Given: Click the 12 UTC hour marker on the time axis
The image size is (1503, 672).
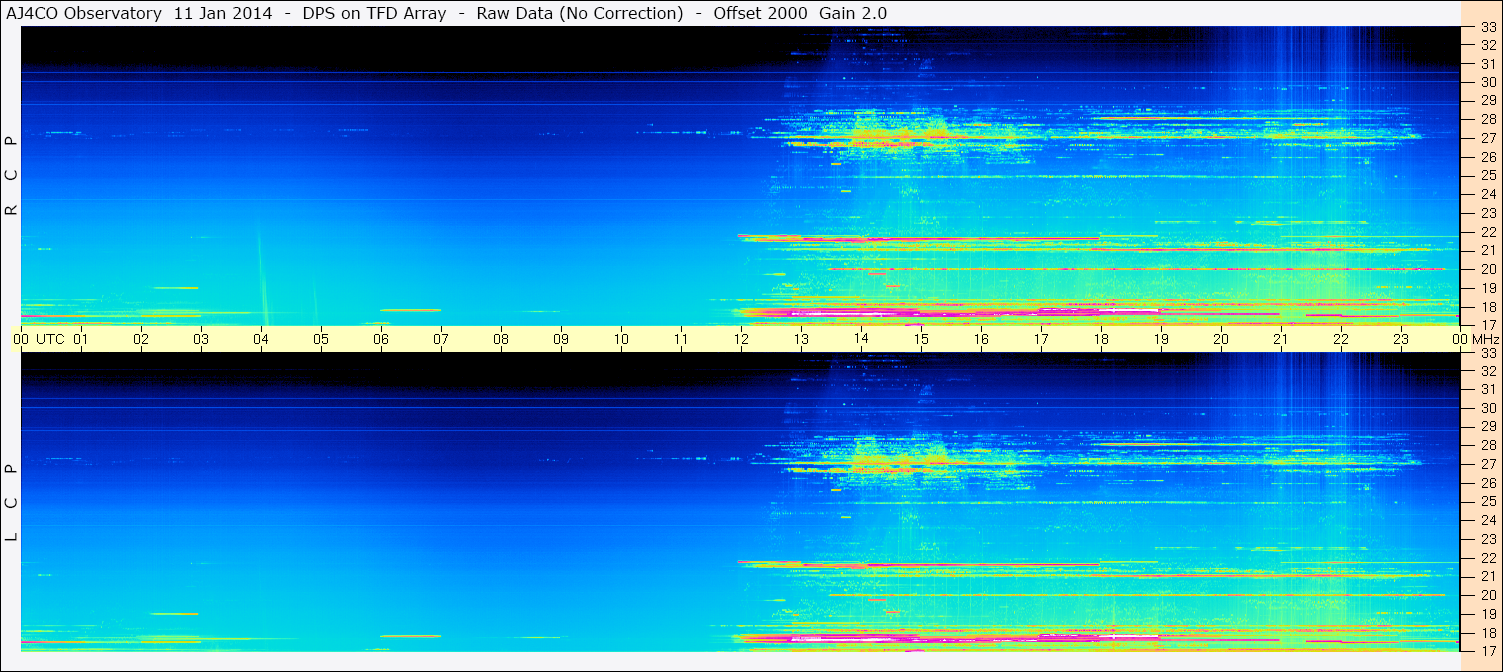Looking at the screenshot, I should click(741, 339).
